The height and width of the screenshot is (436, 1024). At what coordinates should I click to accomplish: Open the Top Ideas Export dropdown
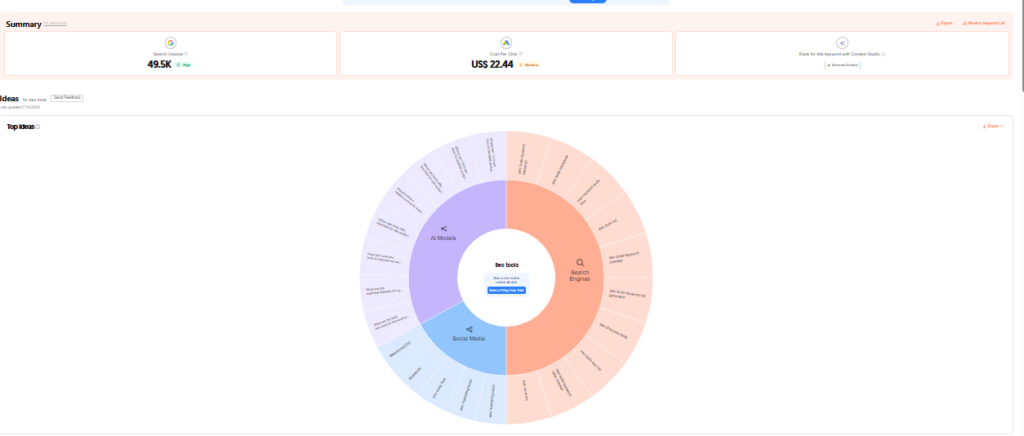pos(993,126)
